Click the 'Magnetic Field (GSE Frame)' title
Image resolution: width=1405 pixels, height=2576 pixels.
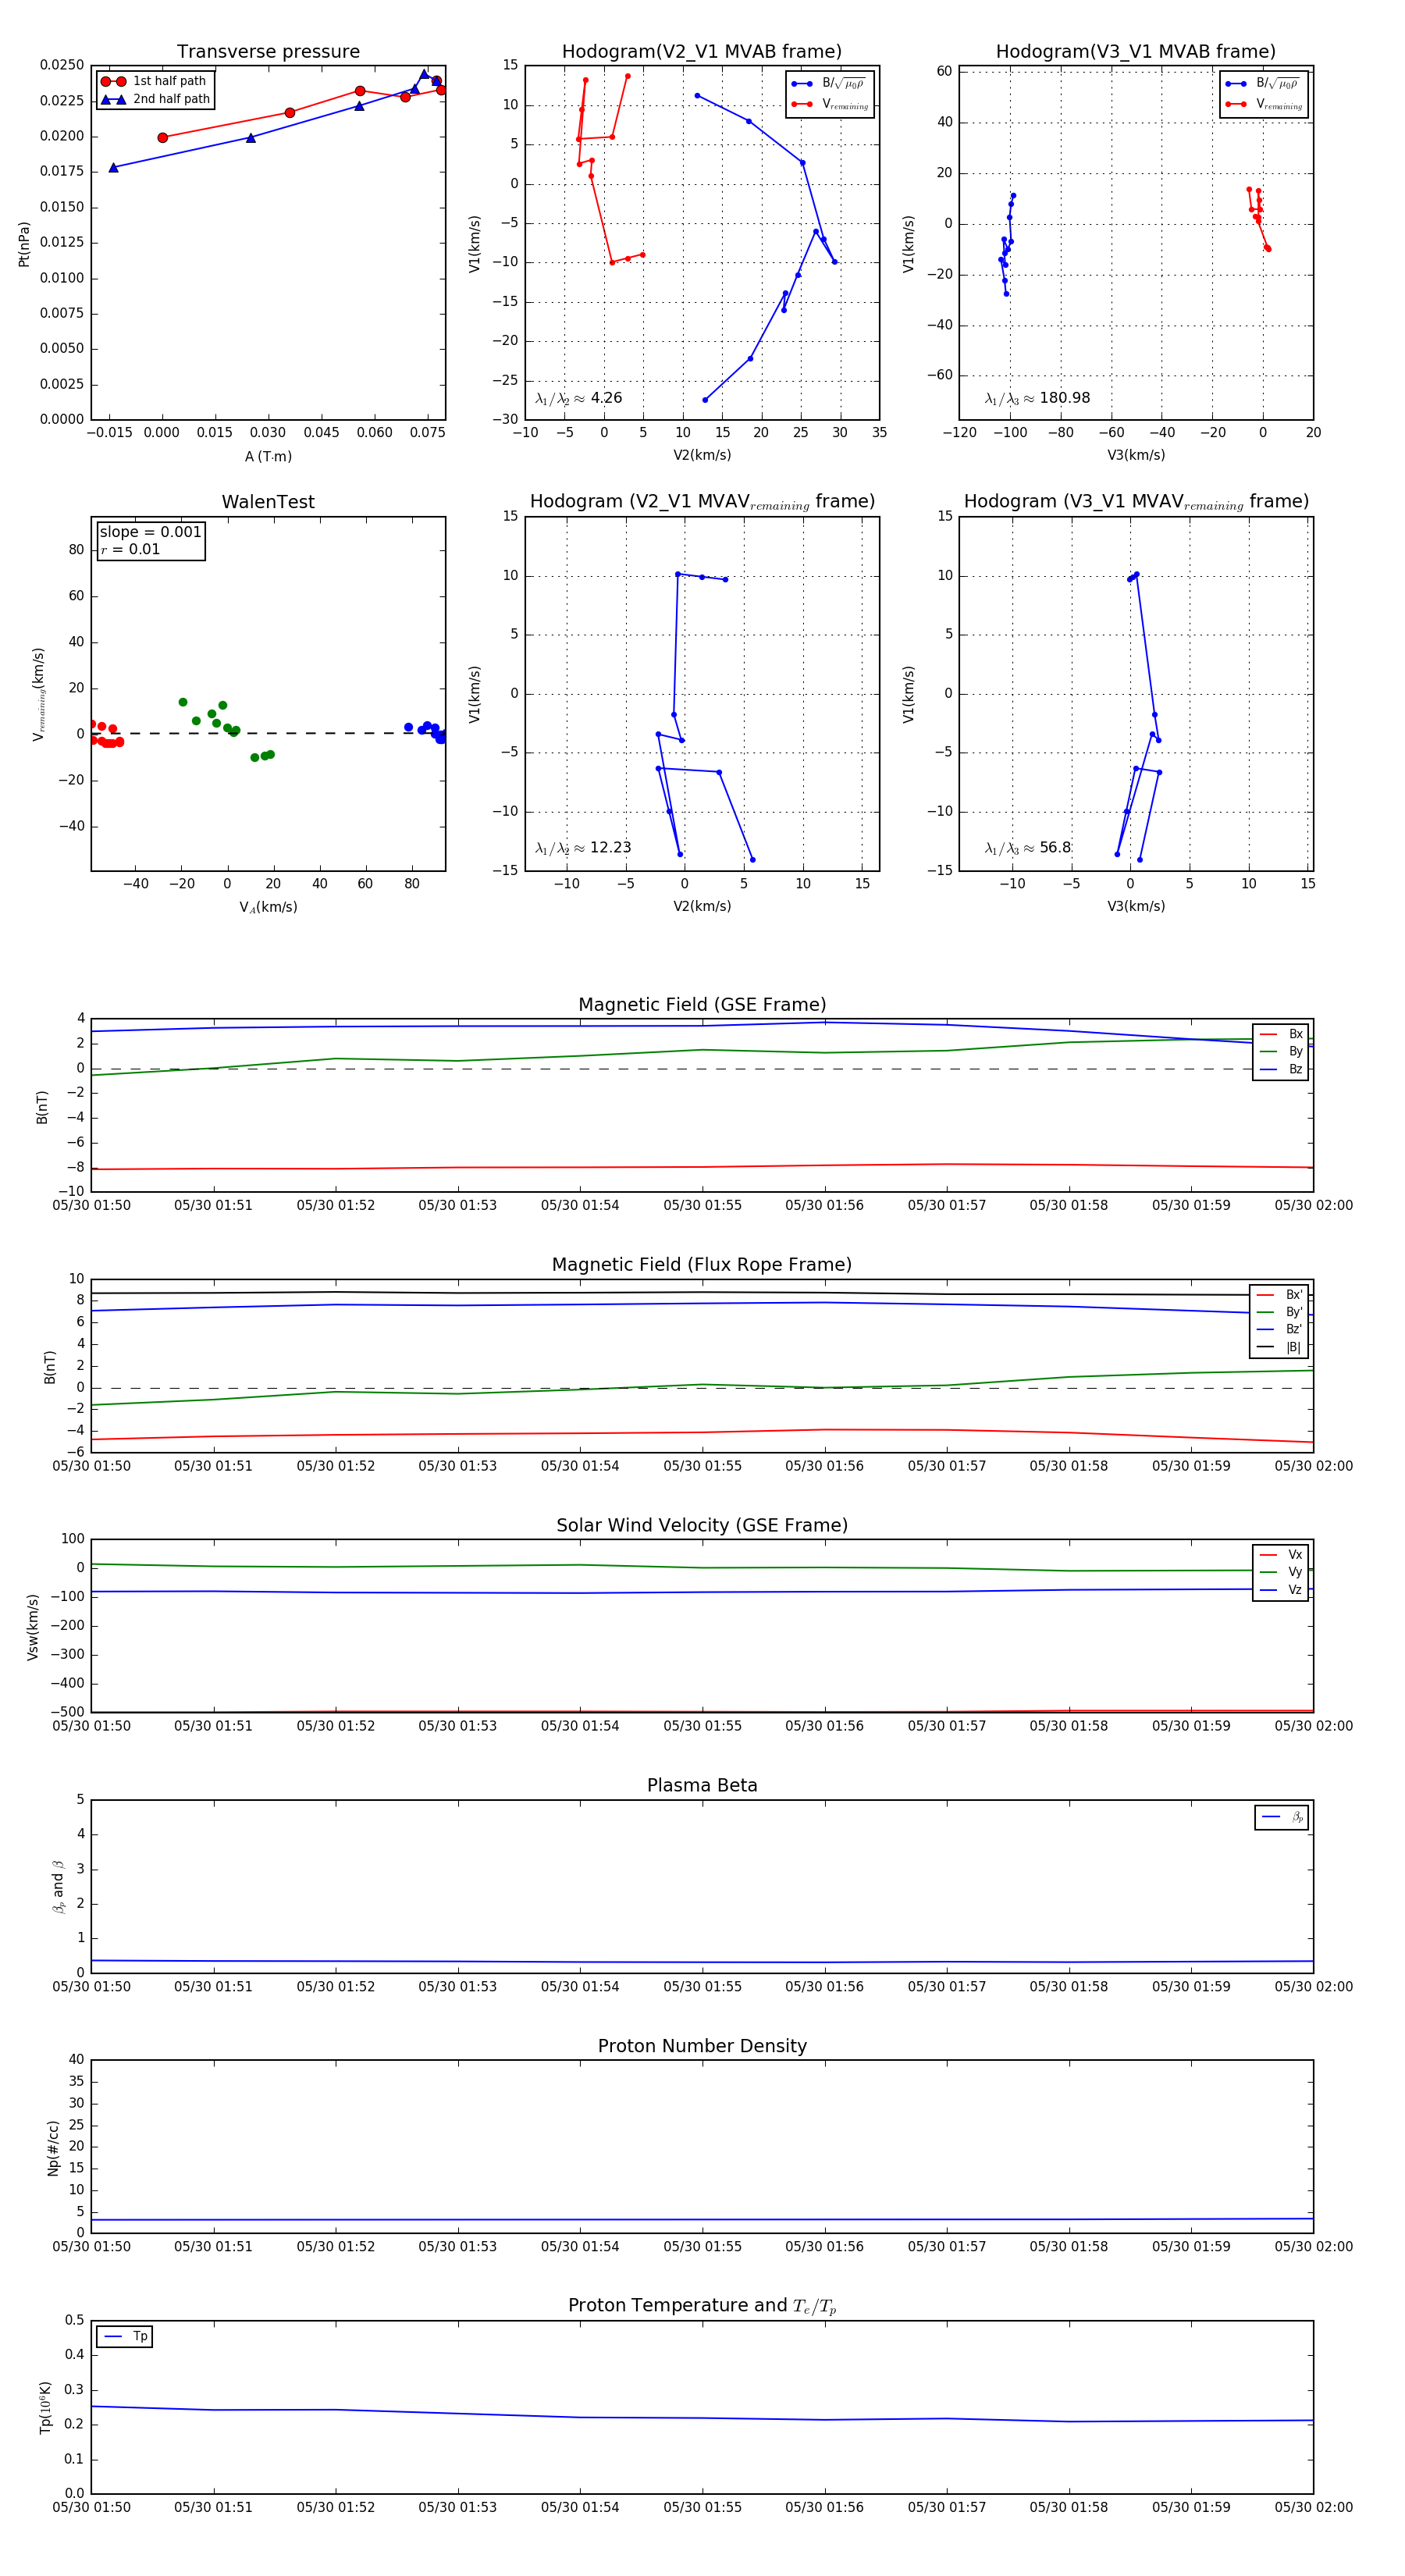[702, 1005]
